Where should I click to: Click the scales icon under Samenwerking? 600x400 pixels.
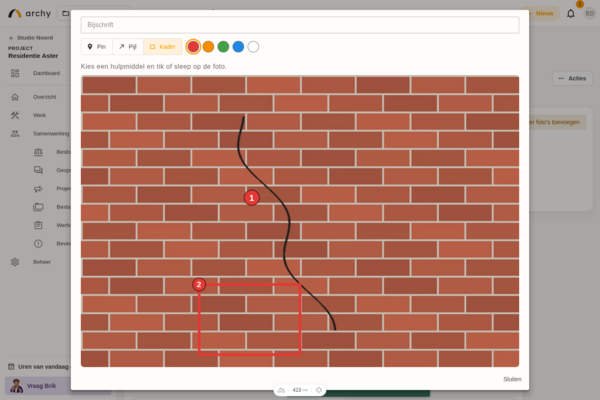38,152
